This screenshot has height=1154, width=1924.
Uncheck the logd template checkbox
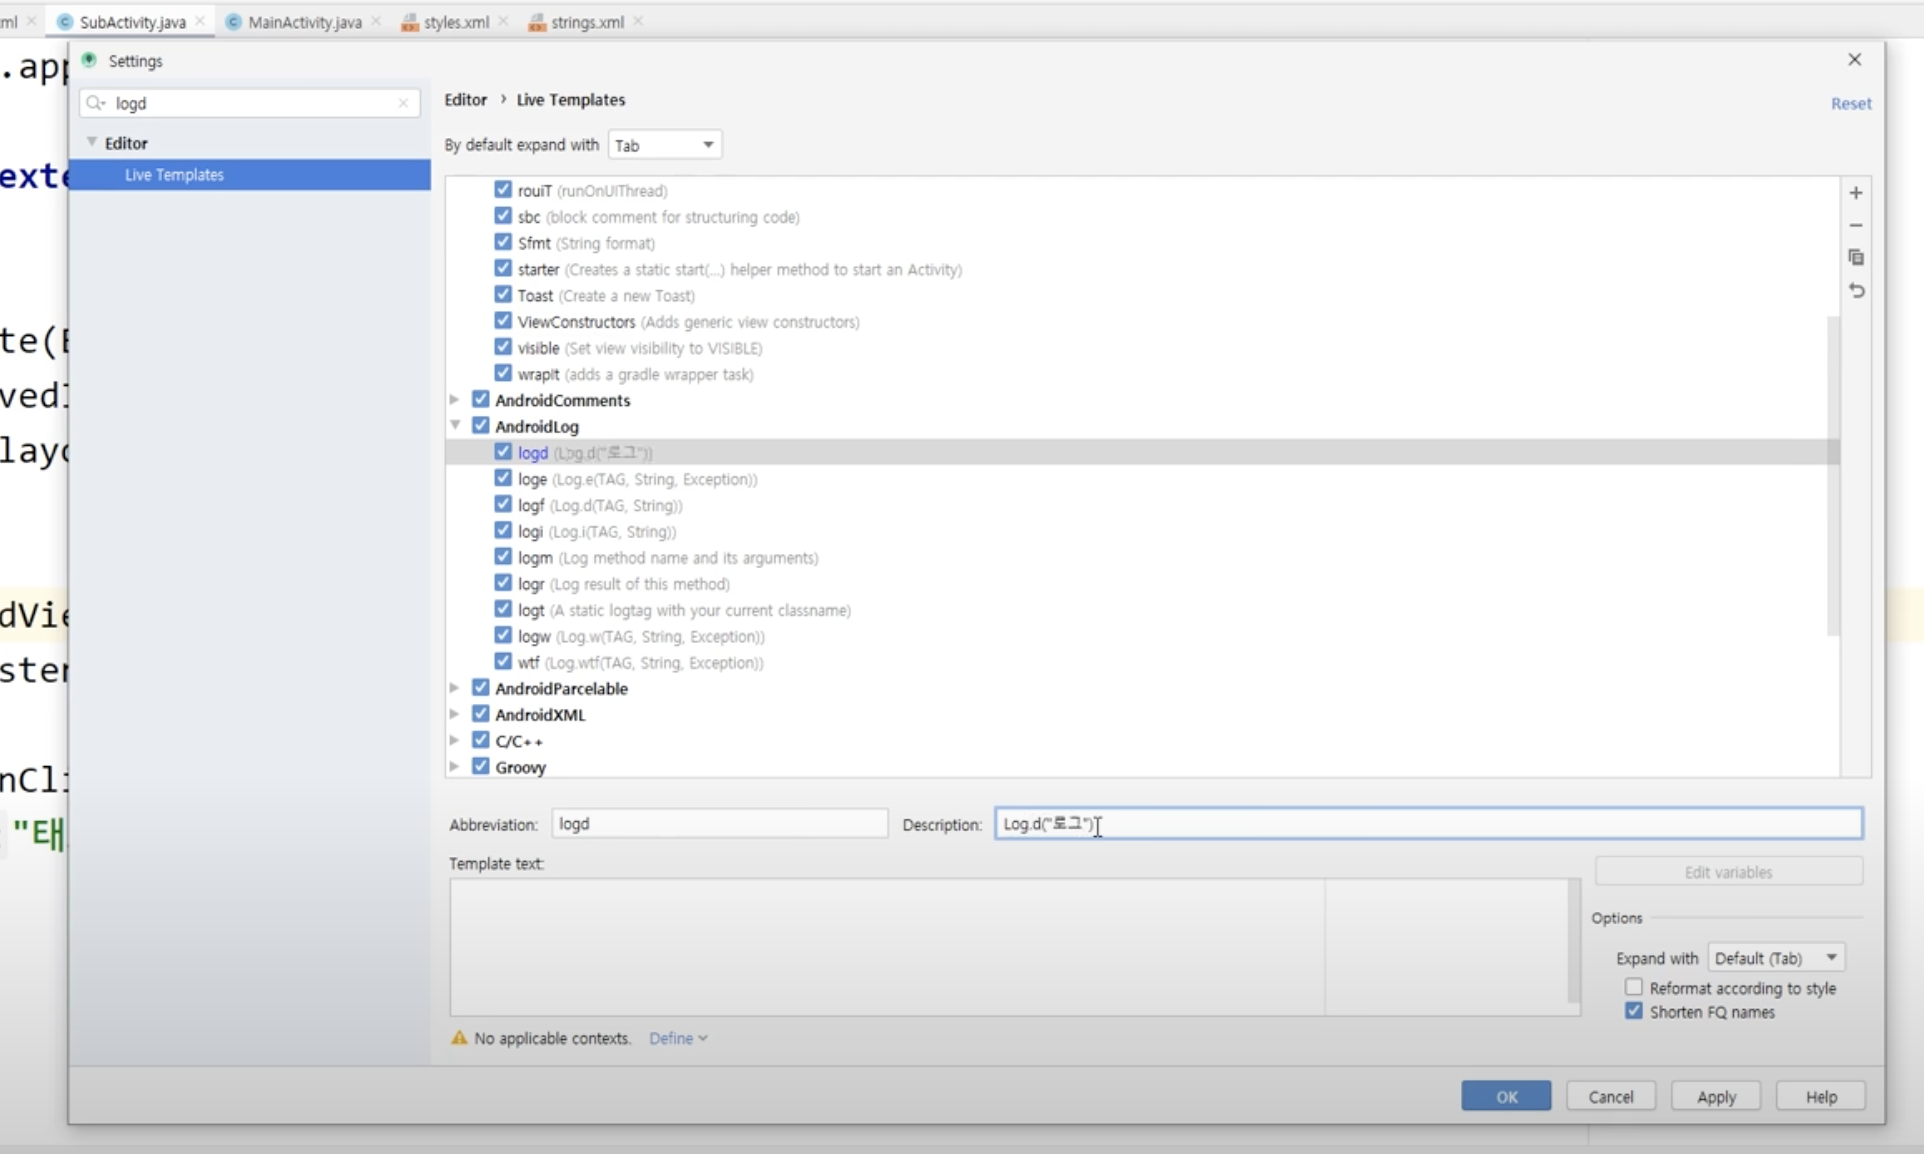pos(503,452)
